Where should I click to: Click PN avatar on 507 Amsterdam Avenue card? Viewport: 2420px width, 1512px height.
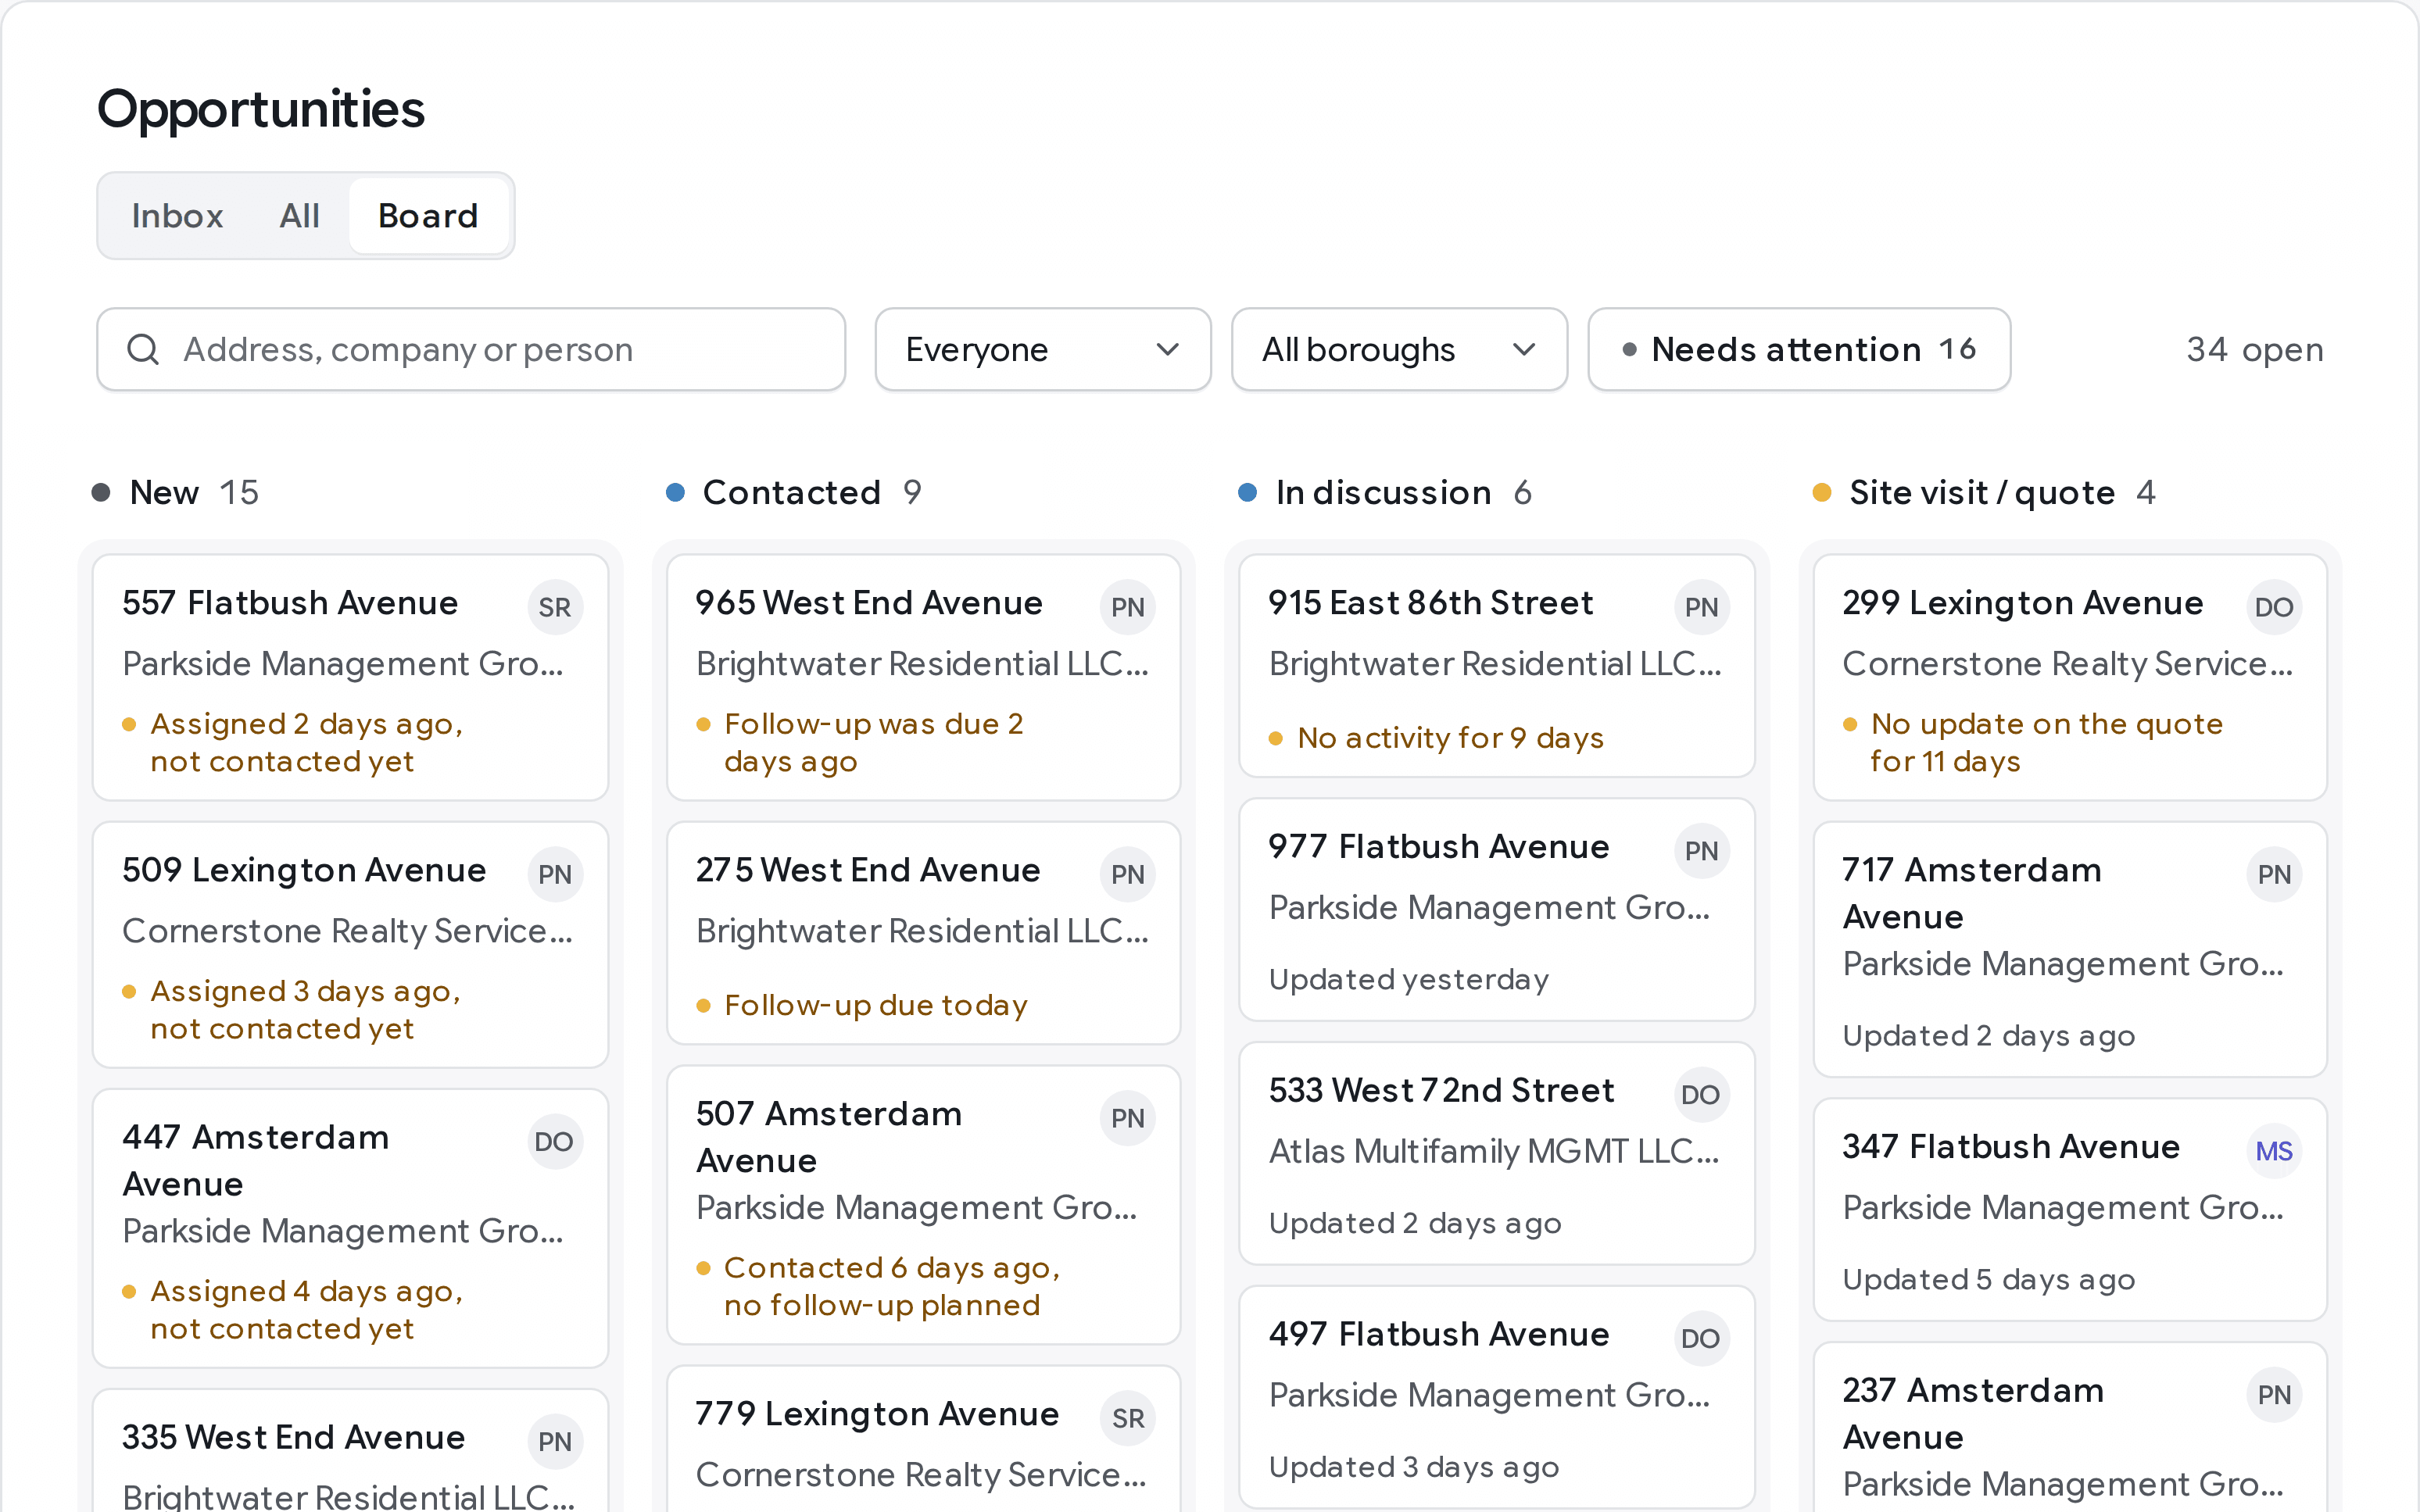[x=1128, y=1118]
